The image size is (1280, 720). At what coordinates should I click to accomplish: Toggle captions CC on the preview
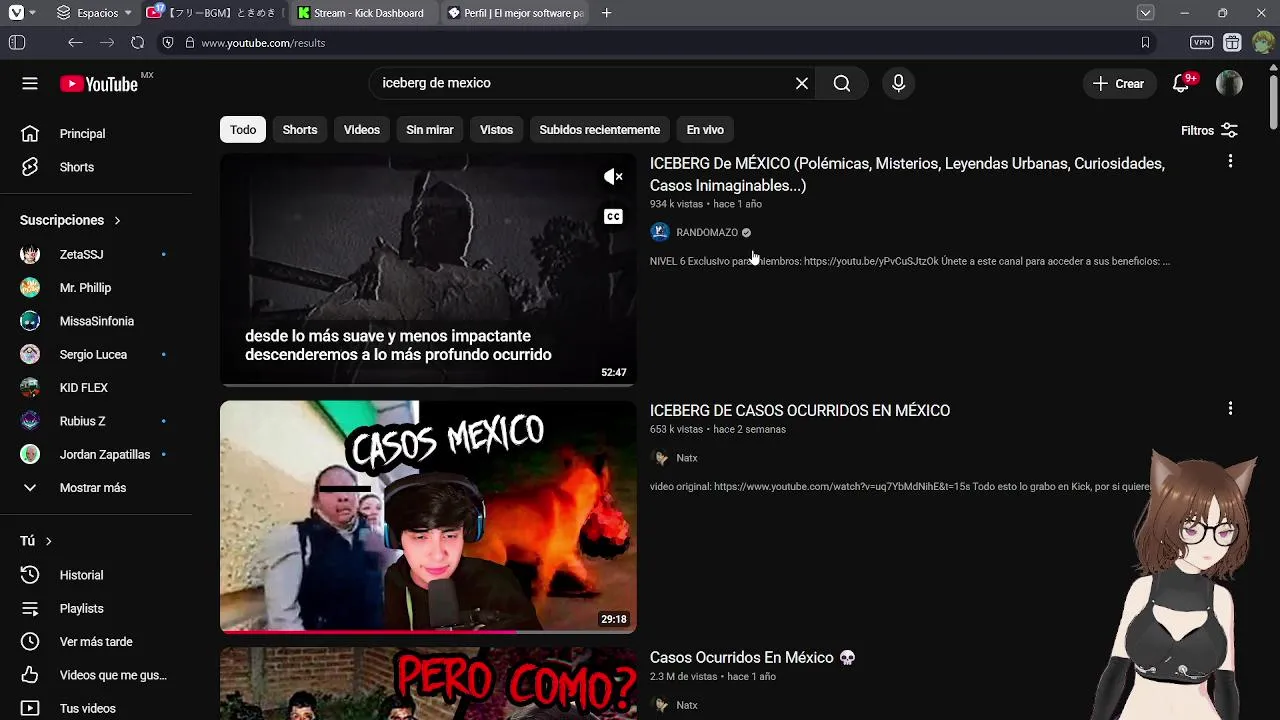(613, 217)
